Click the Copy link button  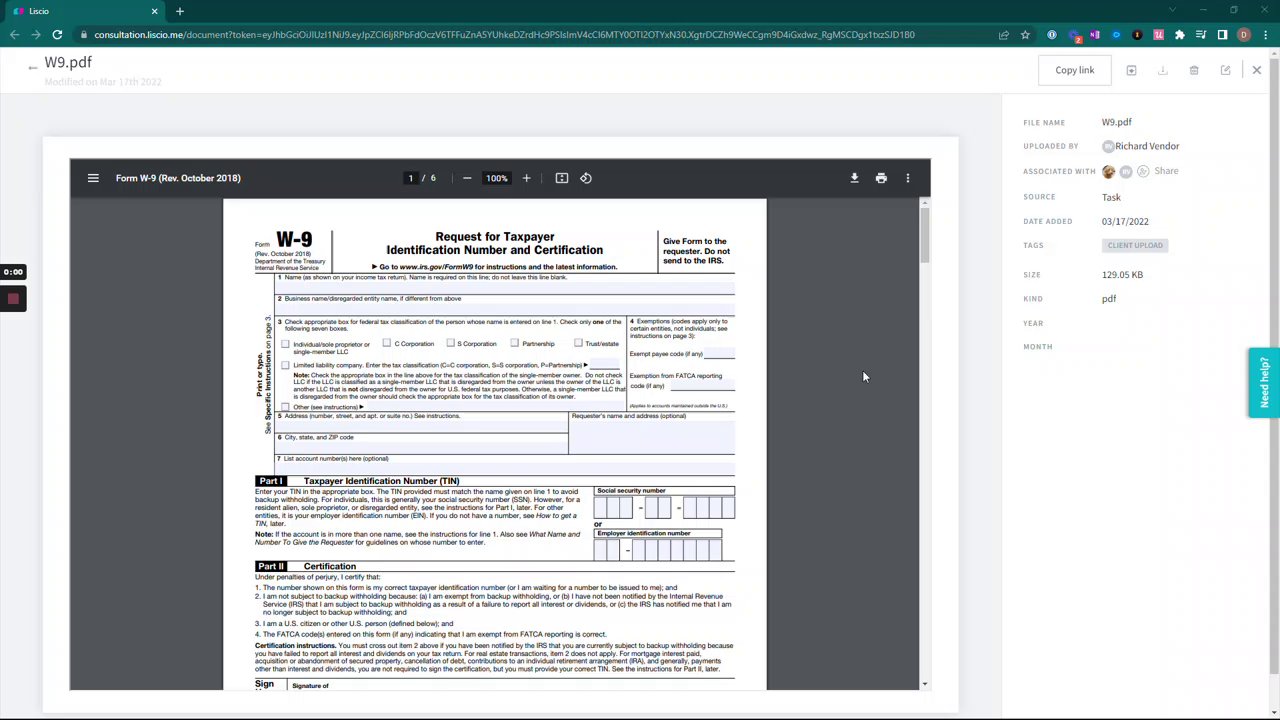tap(1075, 70)
